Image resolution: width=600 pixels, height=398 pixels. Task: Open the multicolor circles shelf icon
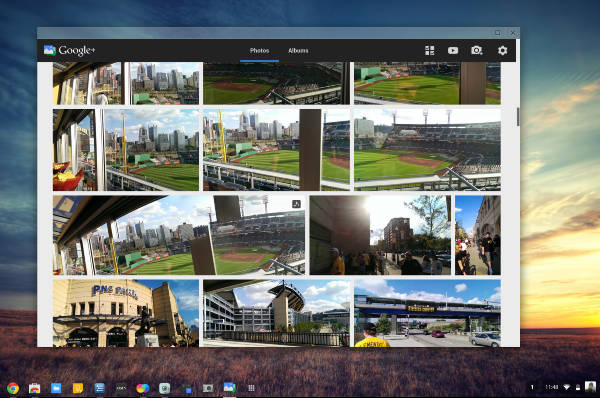coord(143,388)
